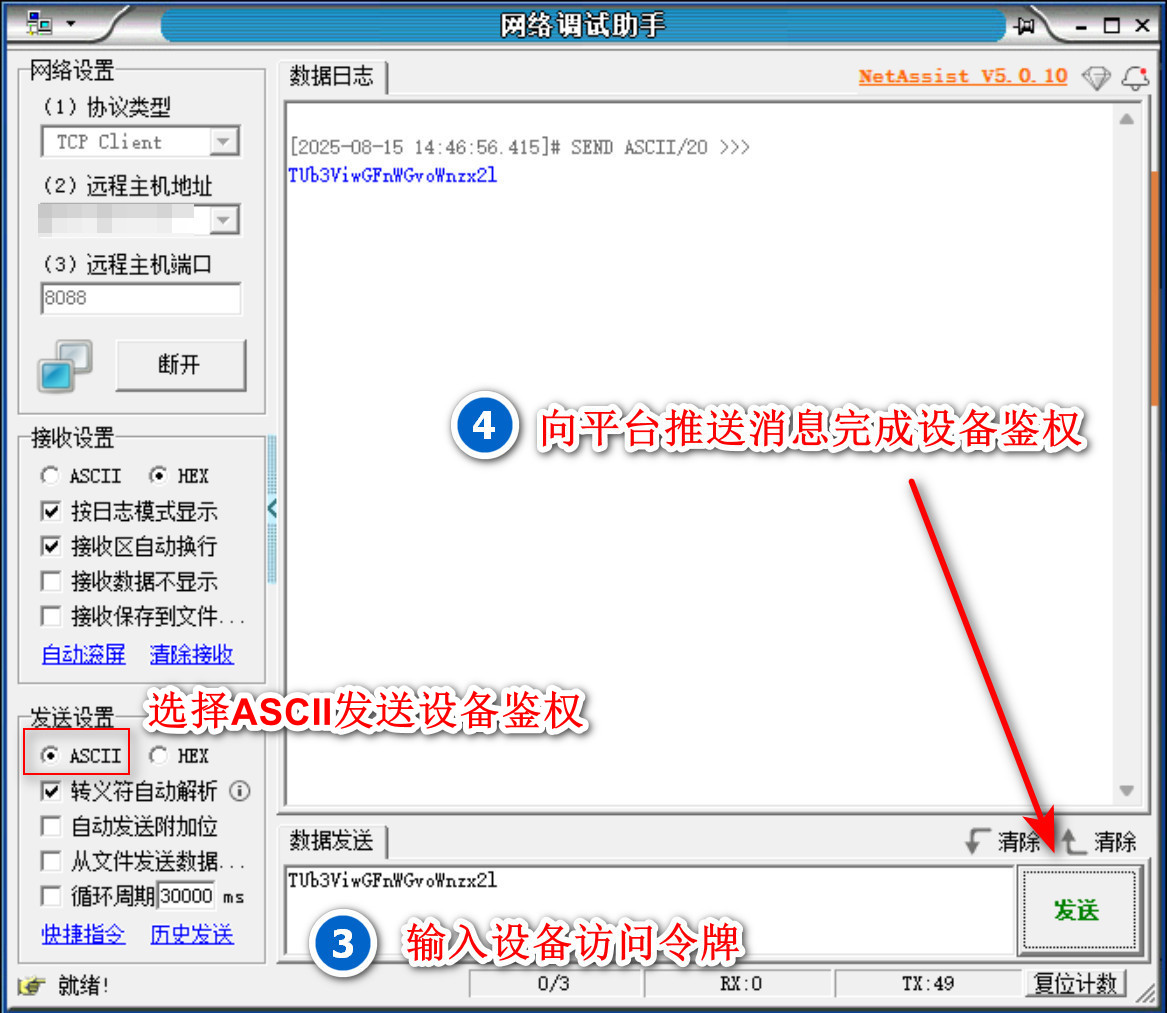Click the remote host port input field
This screenshot has height=1013, width=1167.
click(140, 298)
